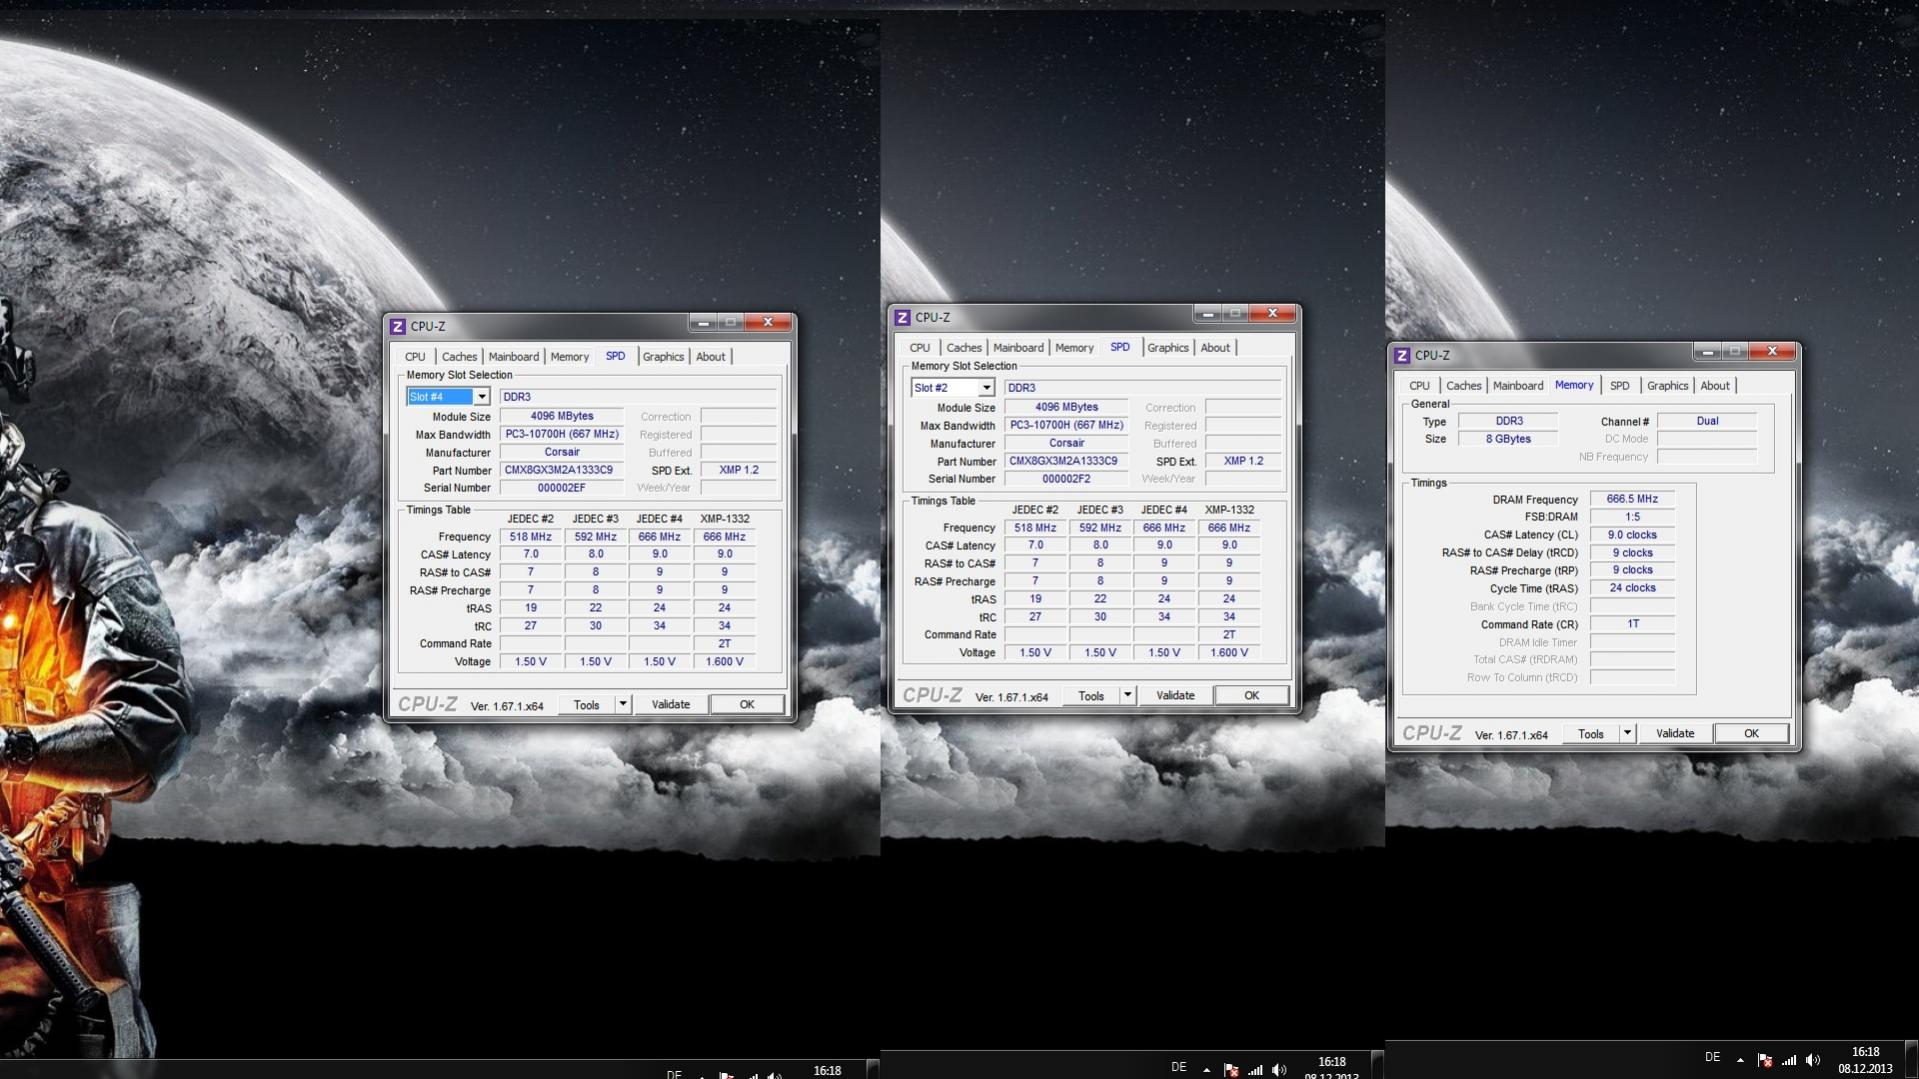Expand the Tools arrow in the Slot #2 window

click(x=1127, y=695)
